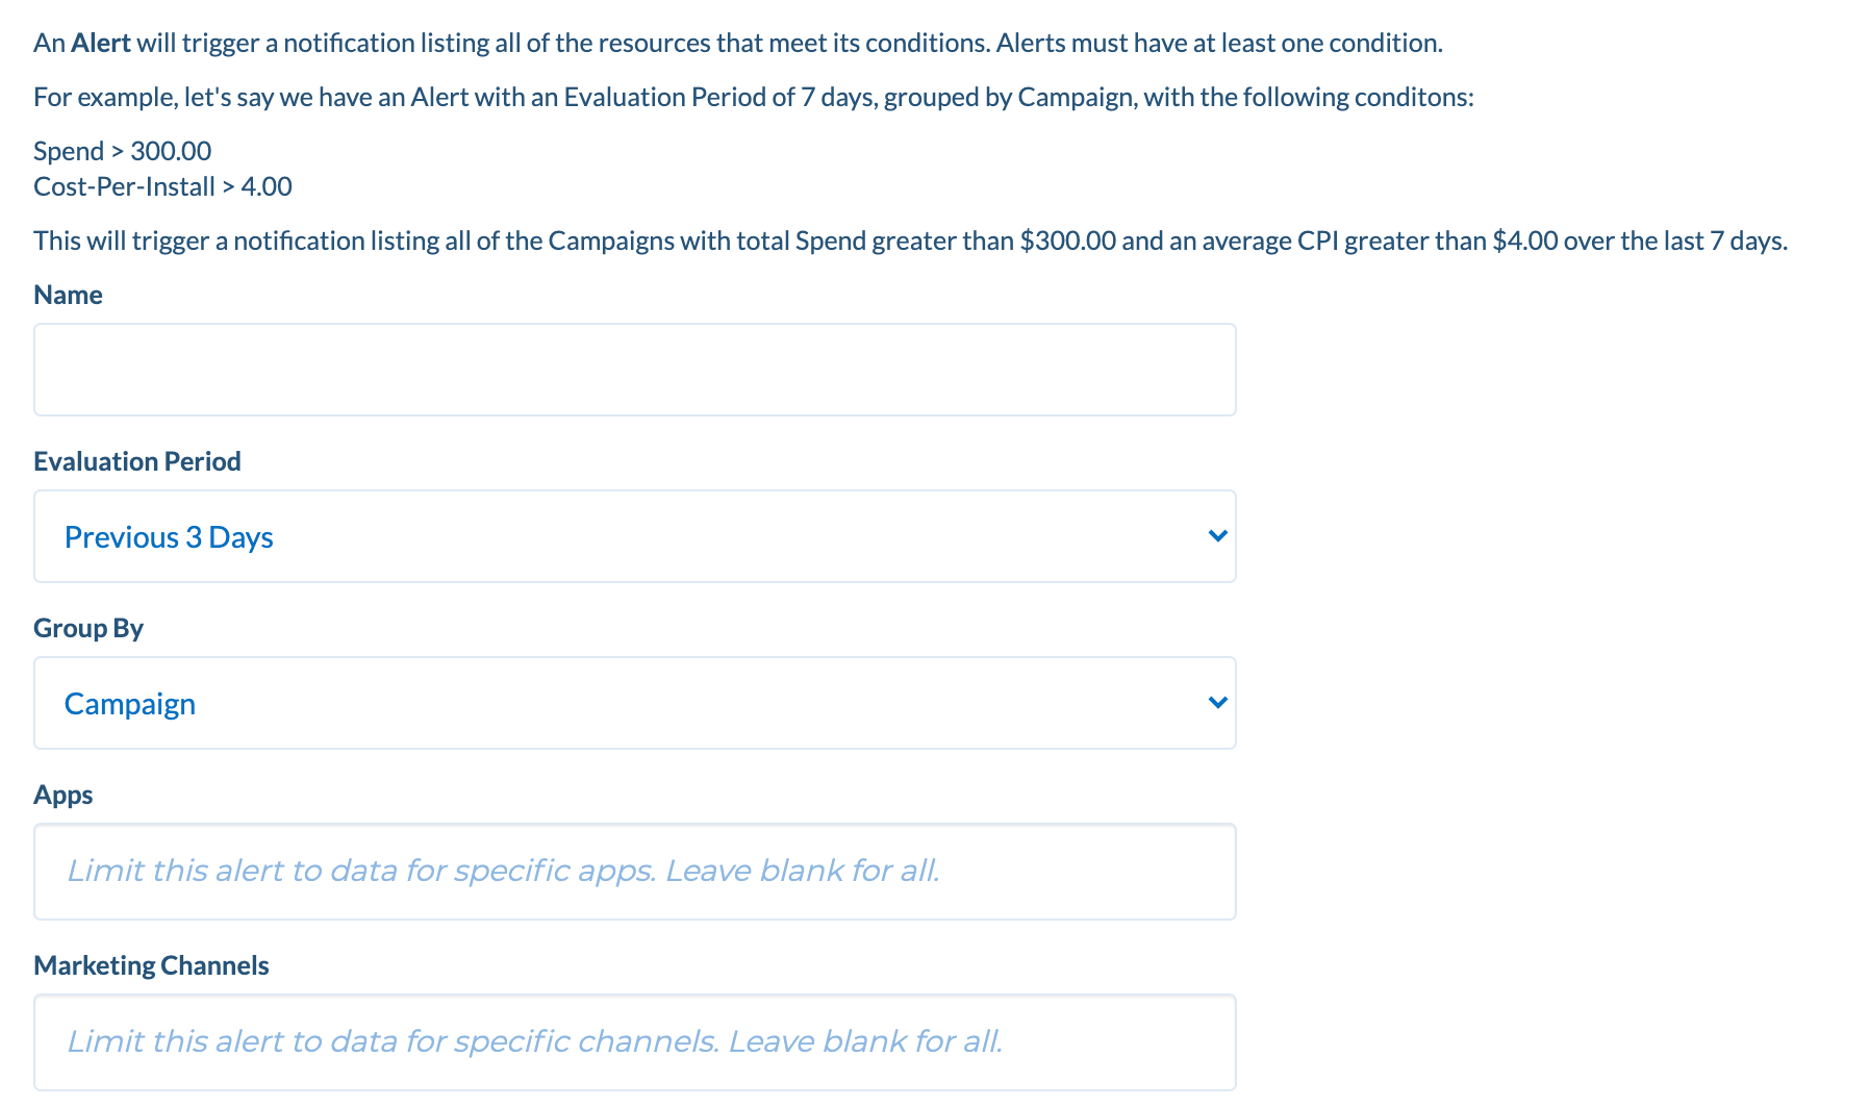Click 'Alerts must have at least one condition' sentence
This screenshot has height=1108, width=1870.
click(x=1220, y=43)
